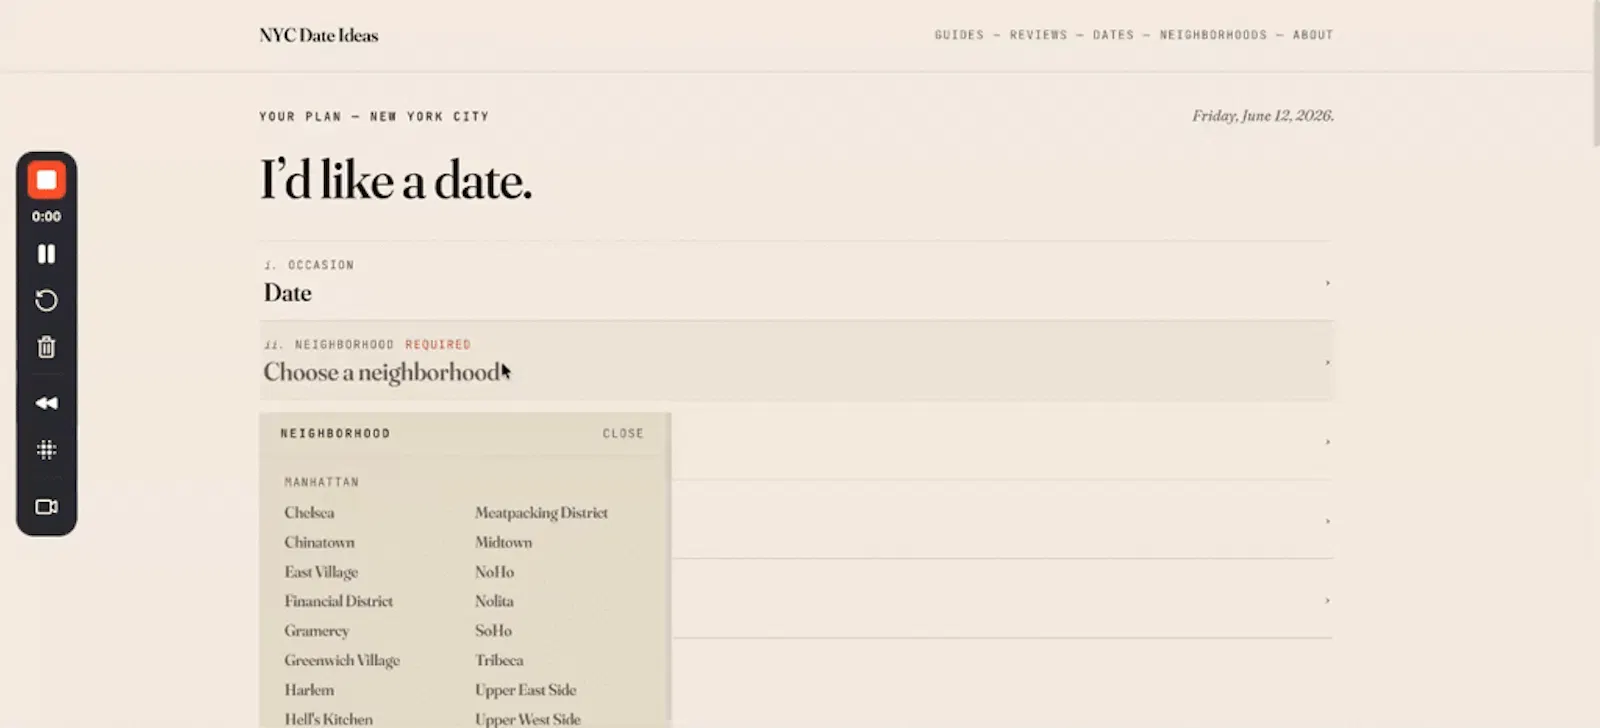Open the Choose a neighborhood selector
Image resolution: width=1600 pixels, height=728 pixels.
[x=796, y=361]
